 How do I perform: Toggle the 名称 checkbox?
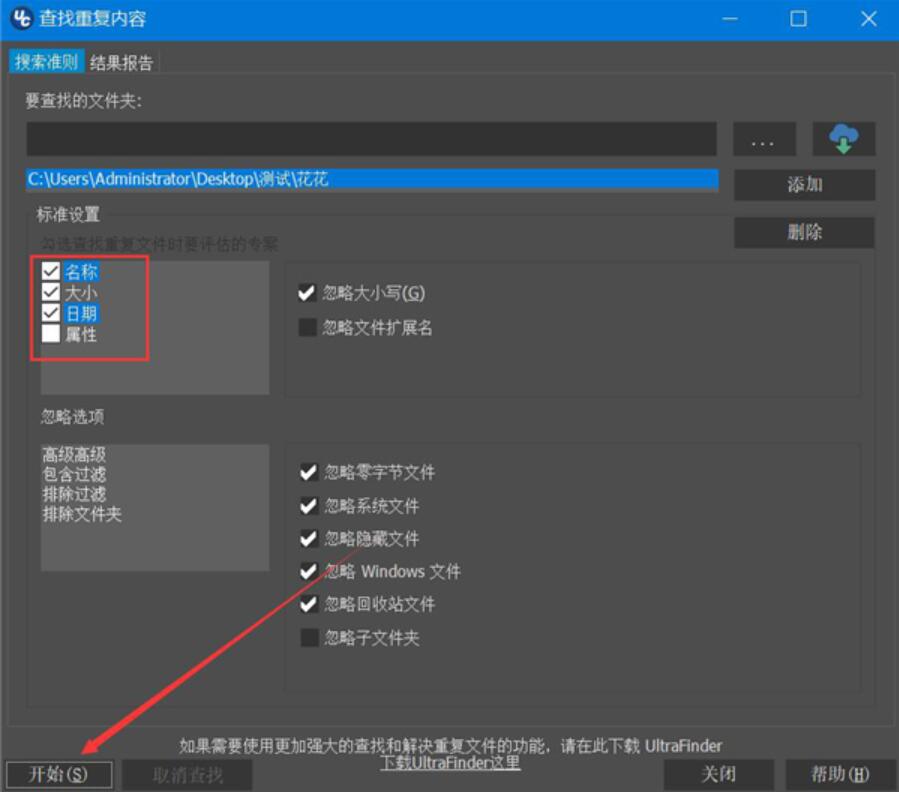click(51, 271)
